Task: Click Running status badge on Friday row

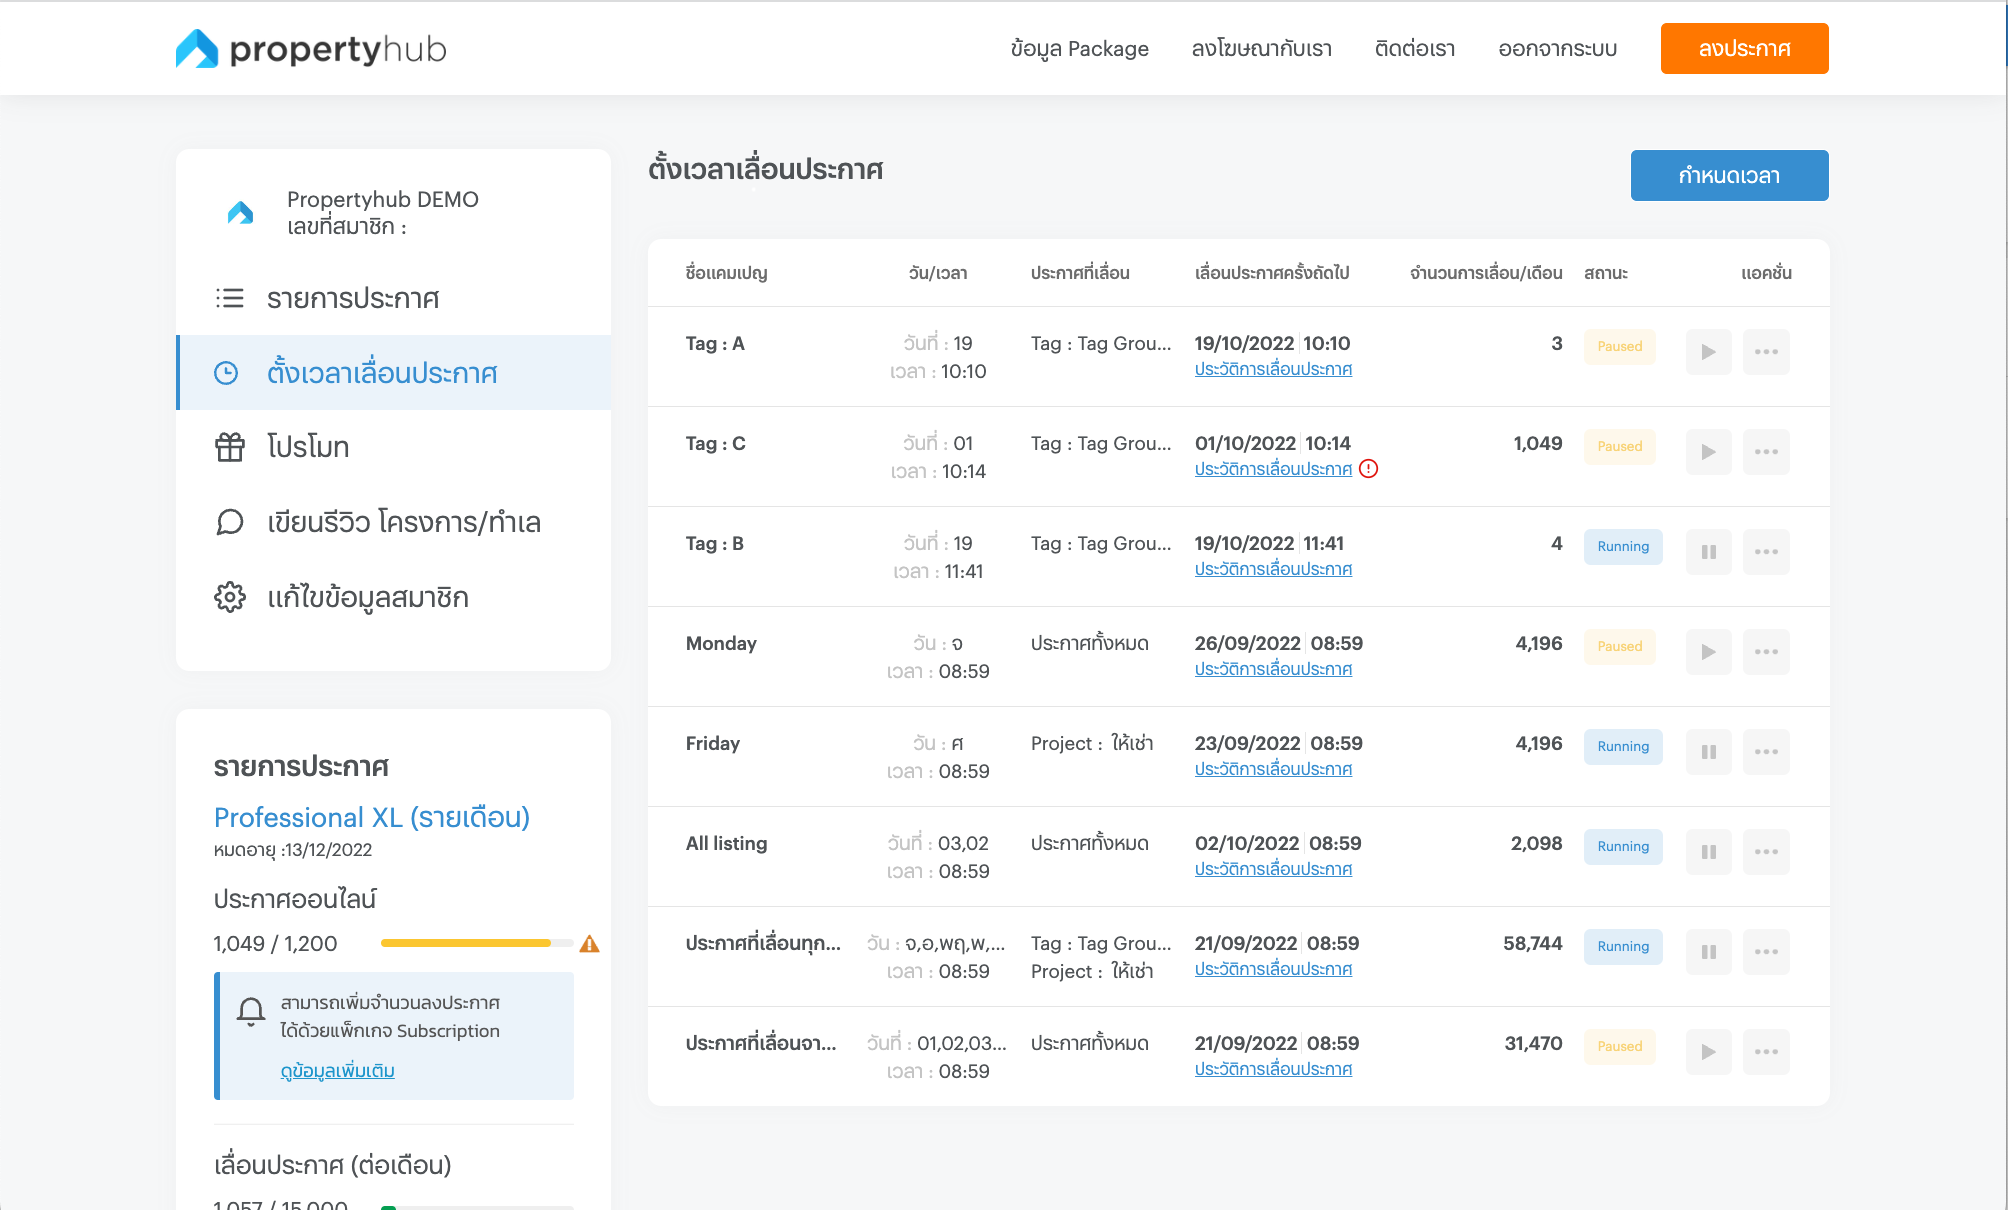Action: (x=1622, y=747)
